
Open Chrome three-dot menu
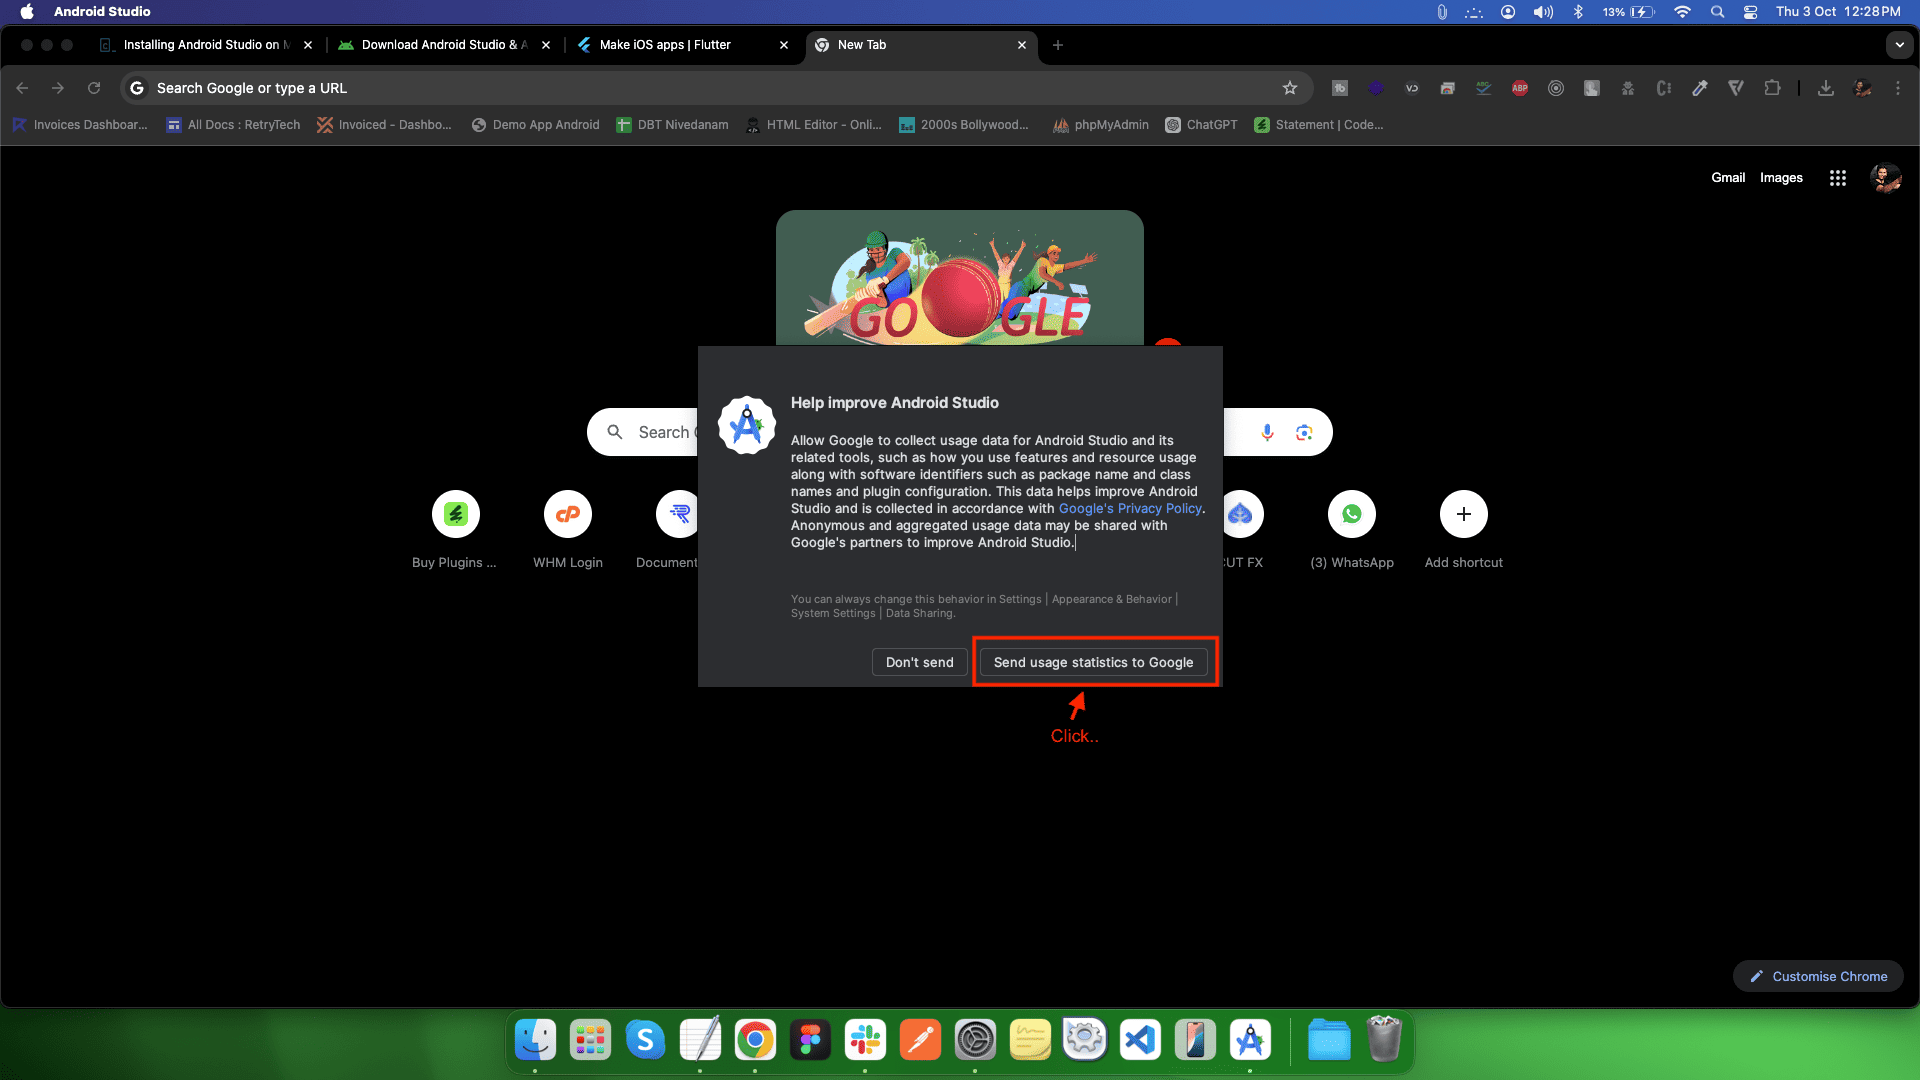tap(1898, 88)
